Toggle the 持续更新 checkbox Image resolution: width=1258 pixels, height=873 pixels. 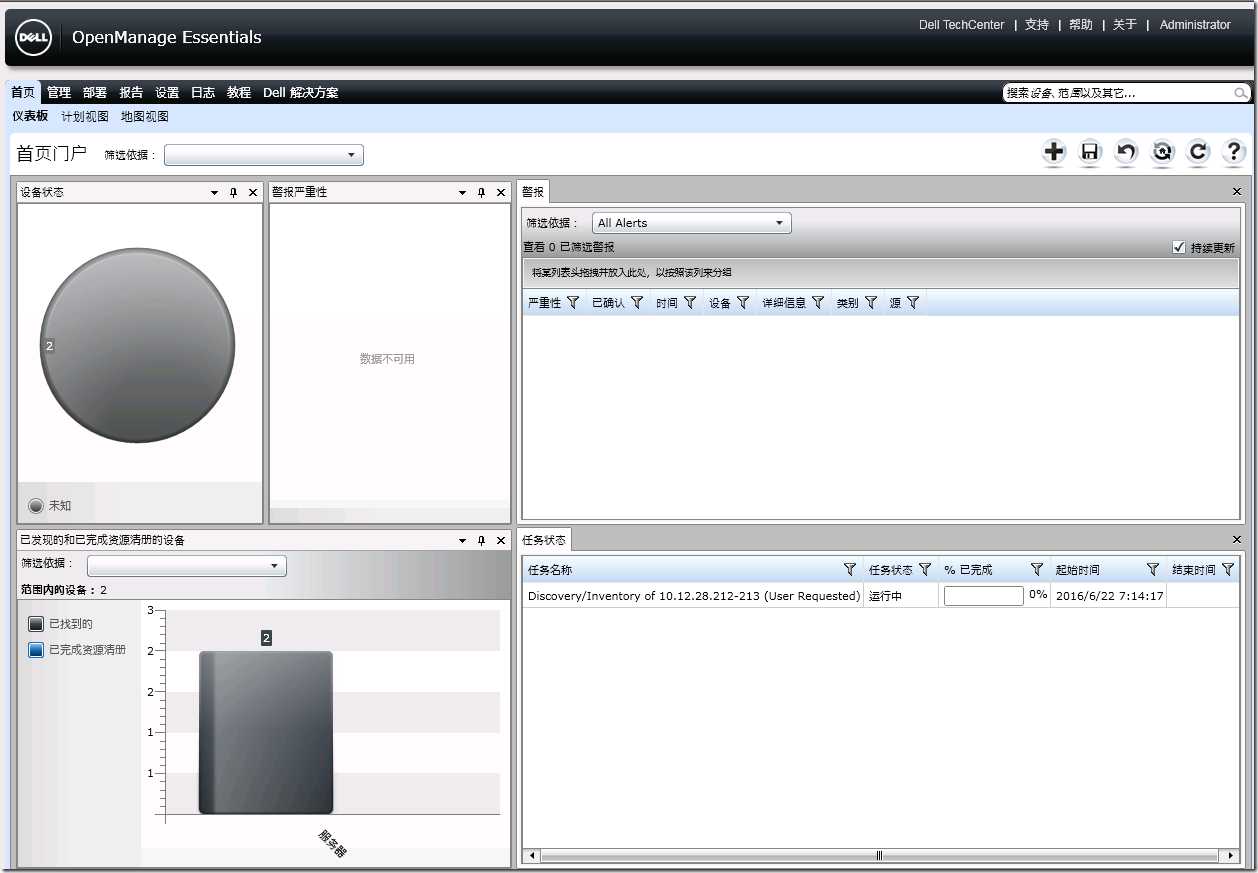[x=1179, y=247]
